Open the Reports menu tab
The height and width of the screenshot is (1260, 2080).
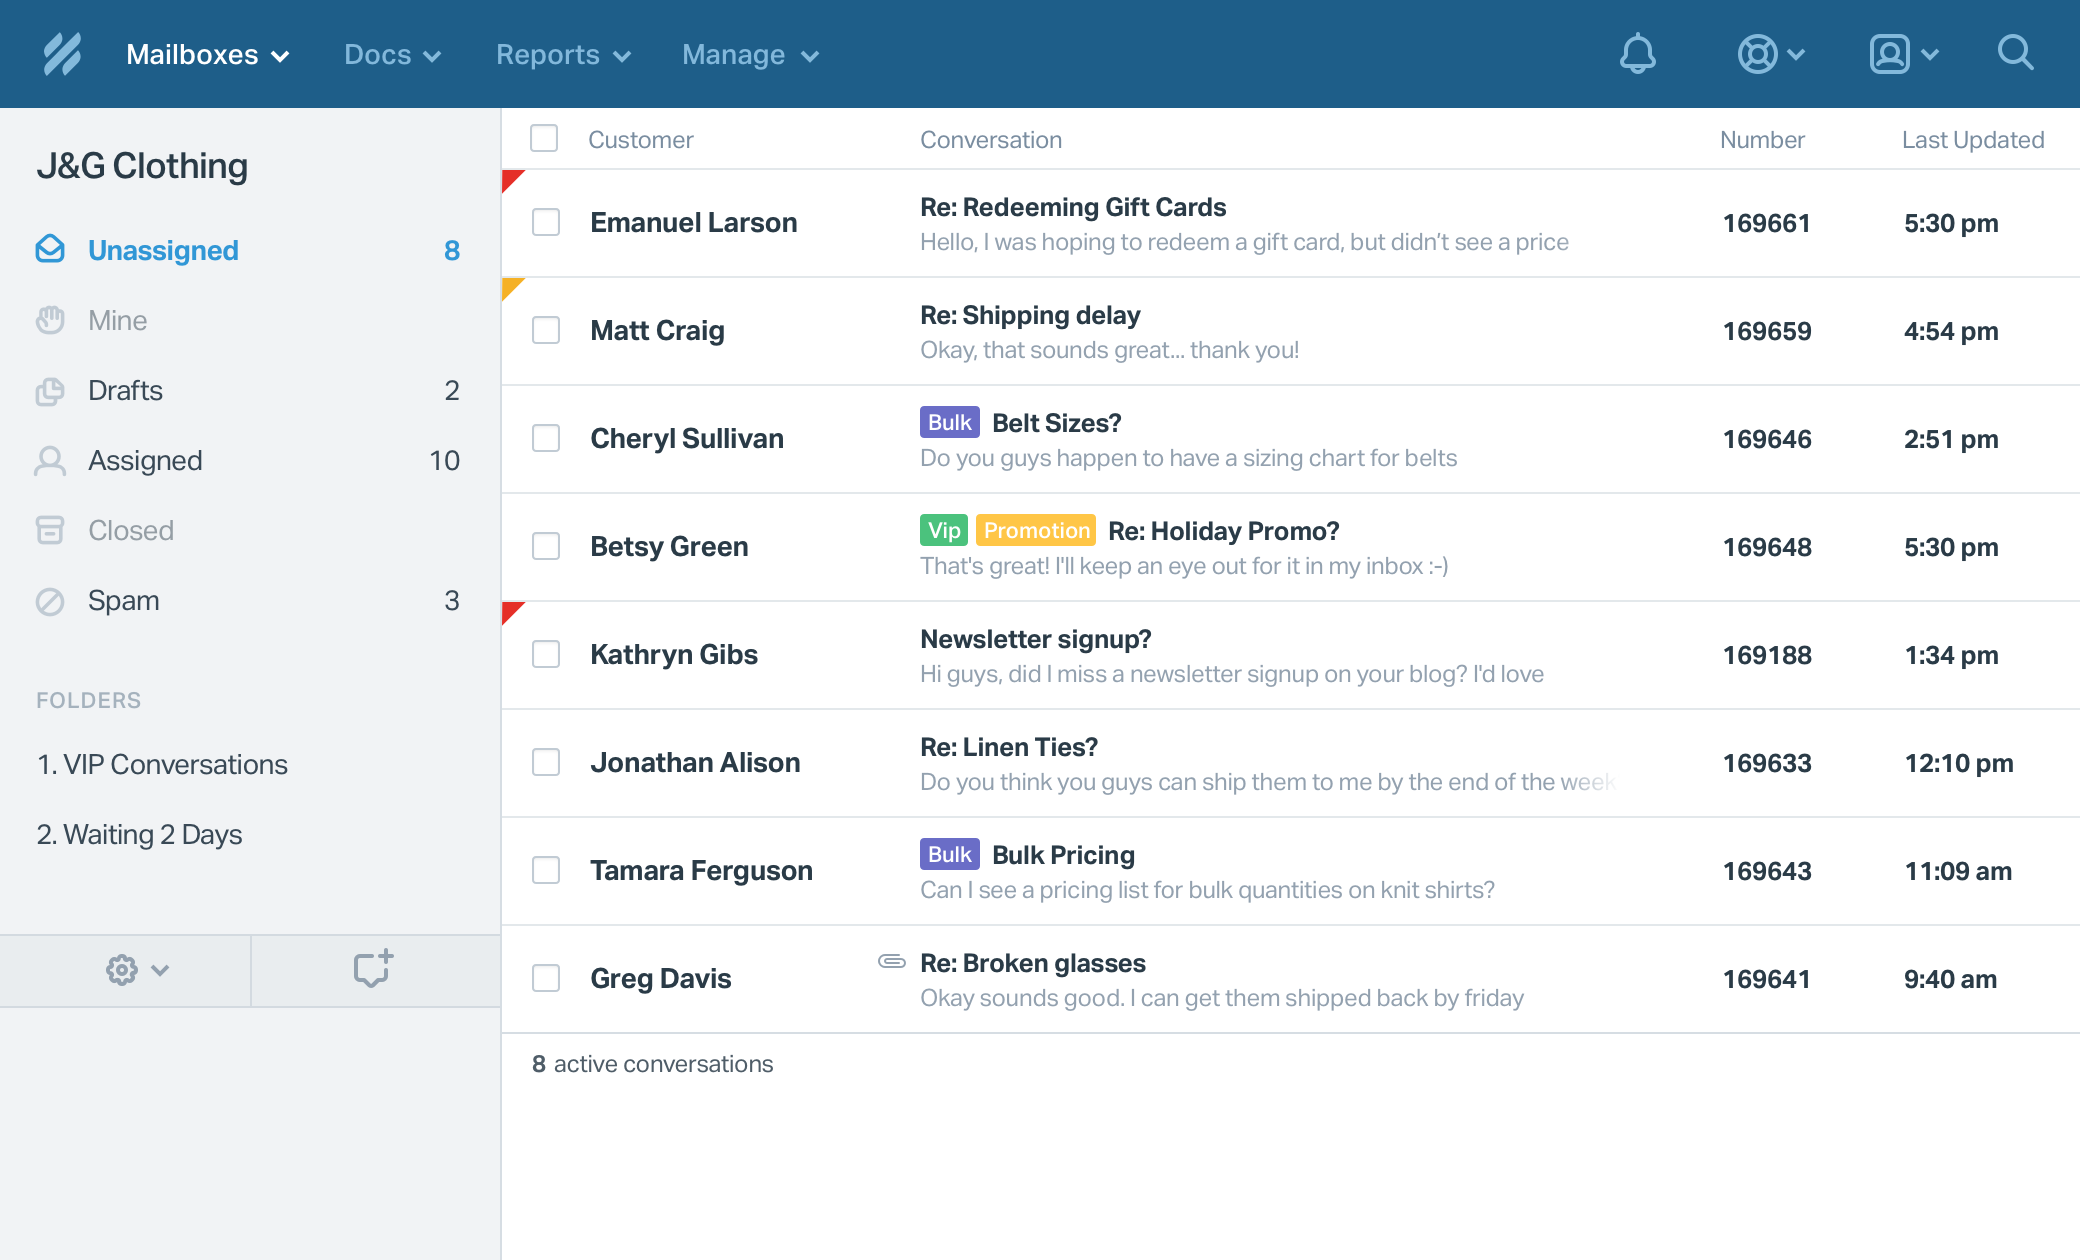pyautogui.click(x=563, y=53)
